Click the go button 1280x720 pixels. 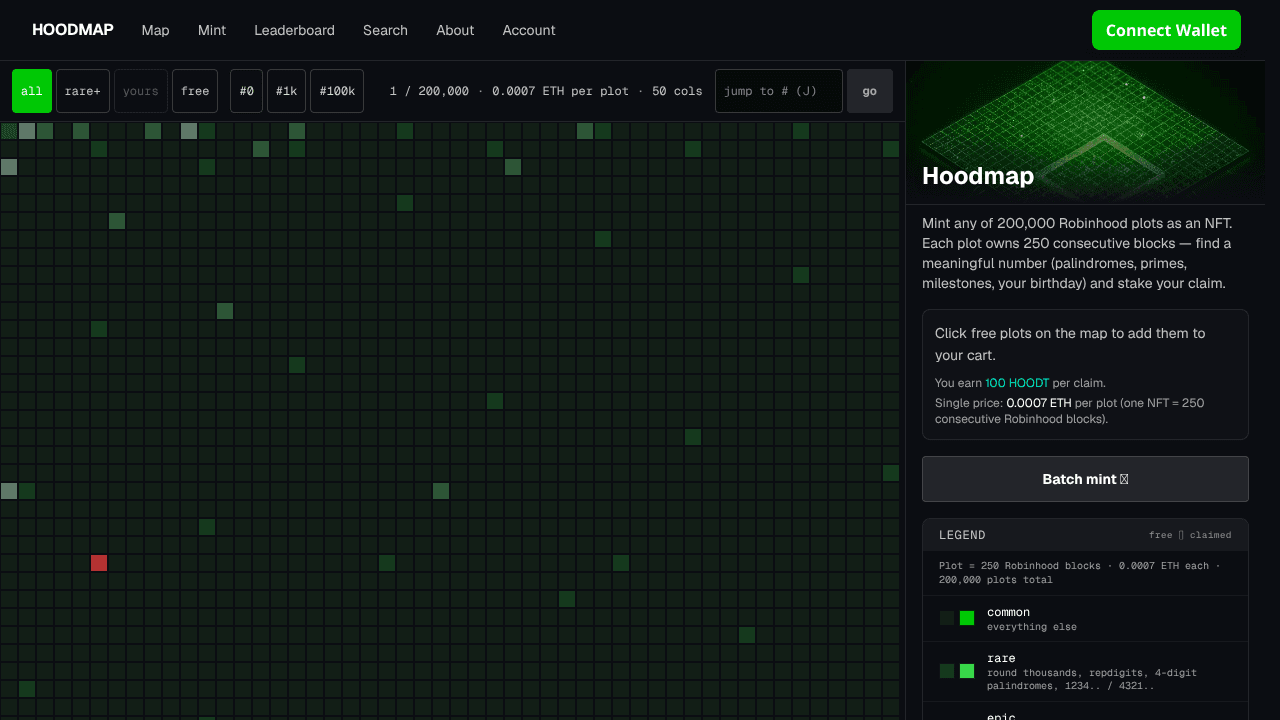pyautogui.click(x=870, y=91)
